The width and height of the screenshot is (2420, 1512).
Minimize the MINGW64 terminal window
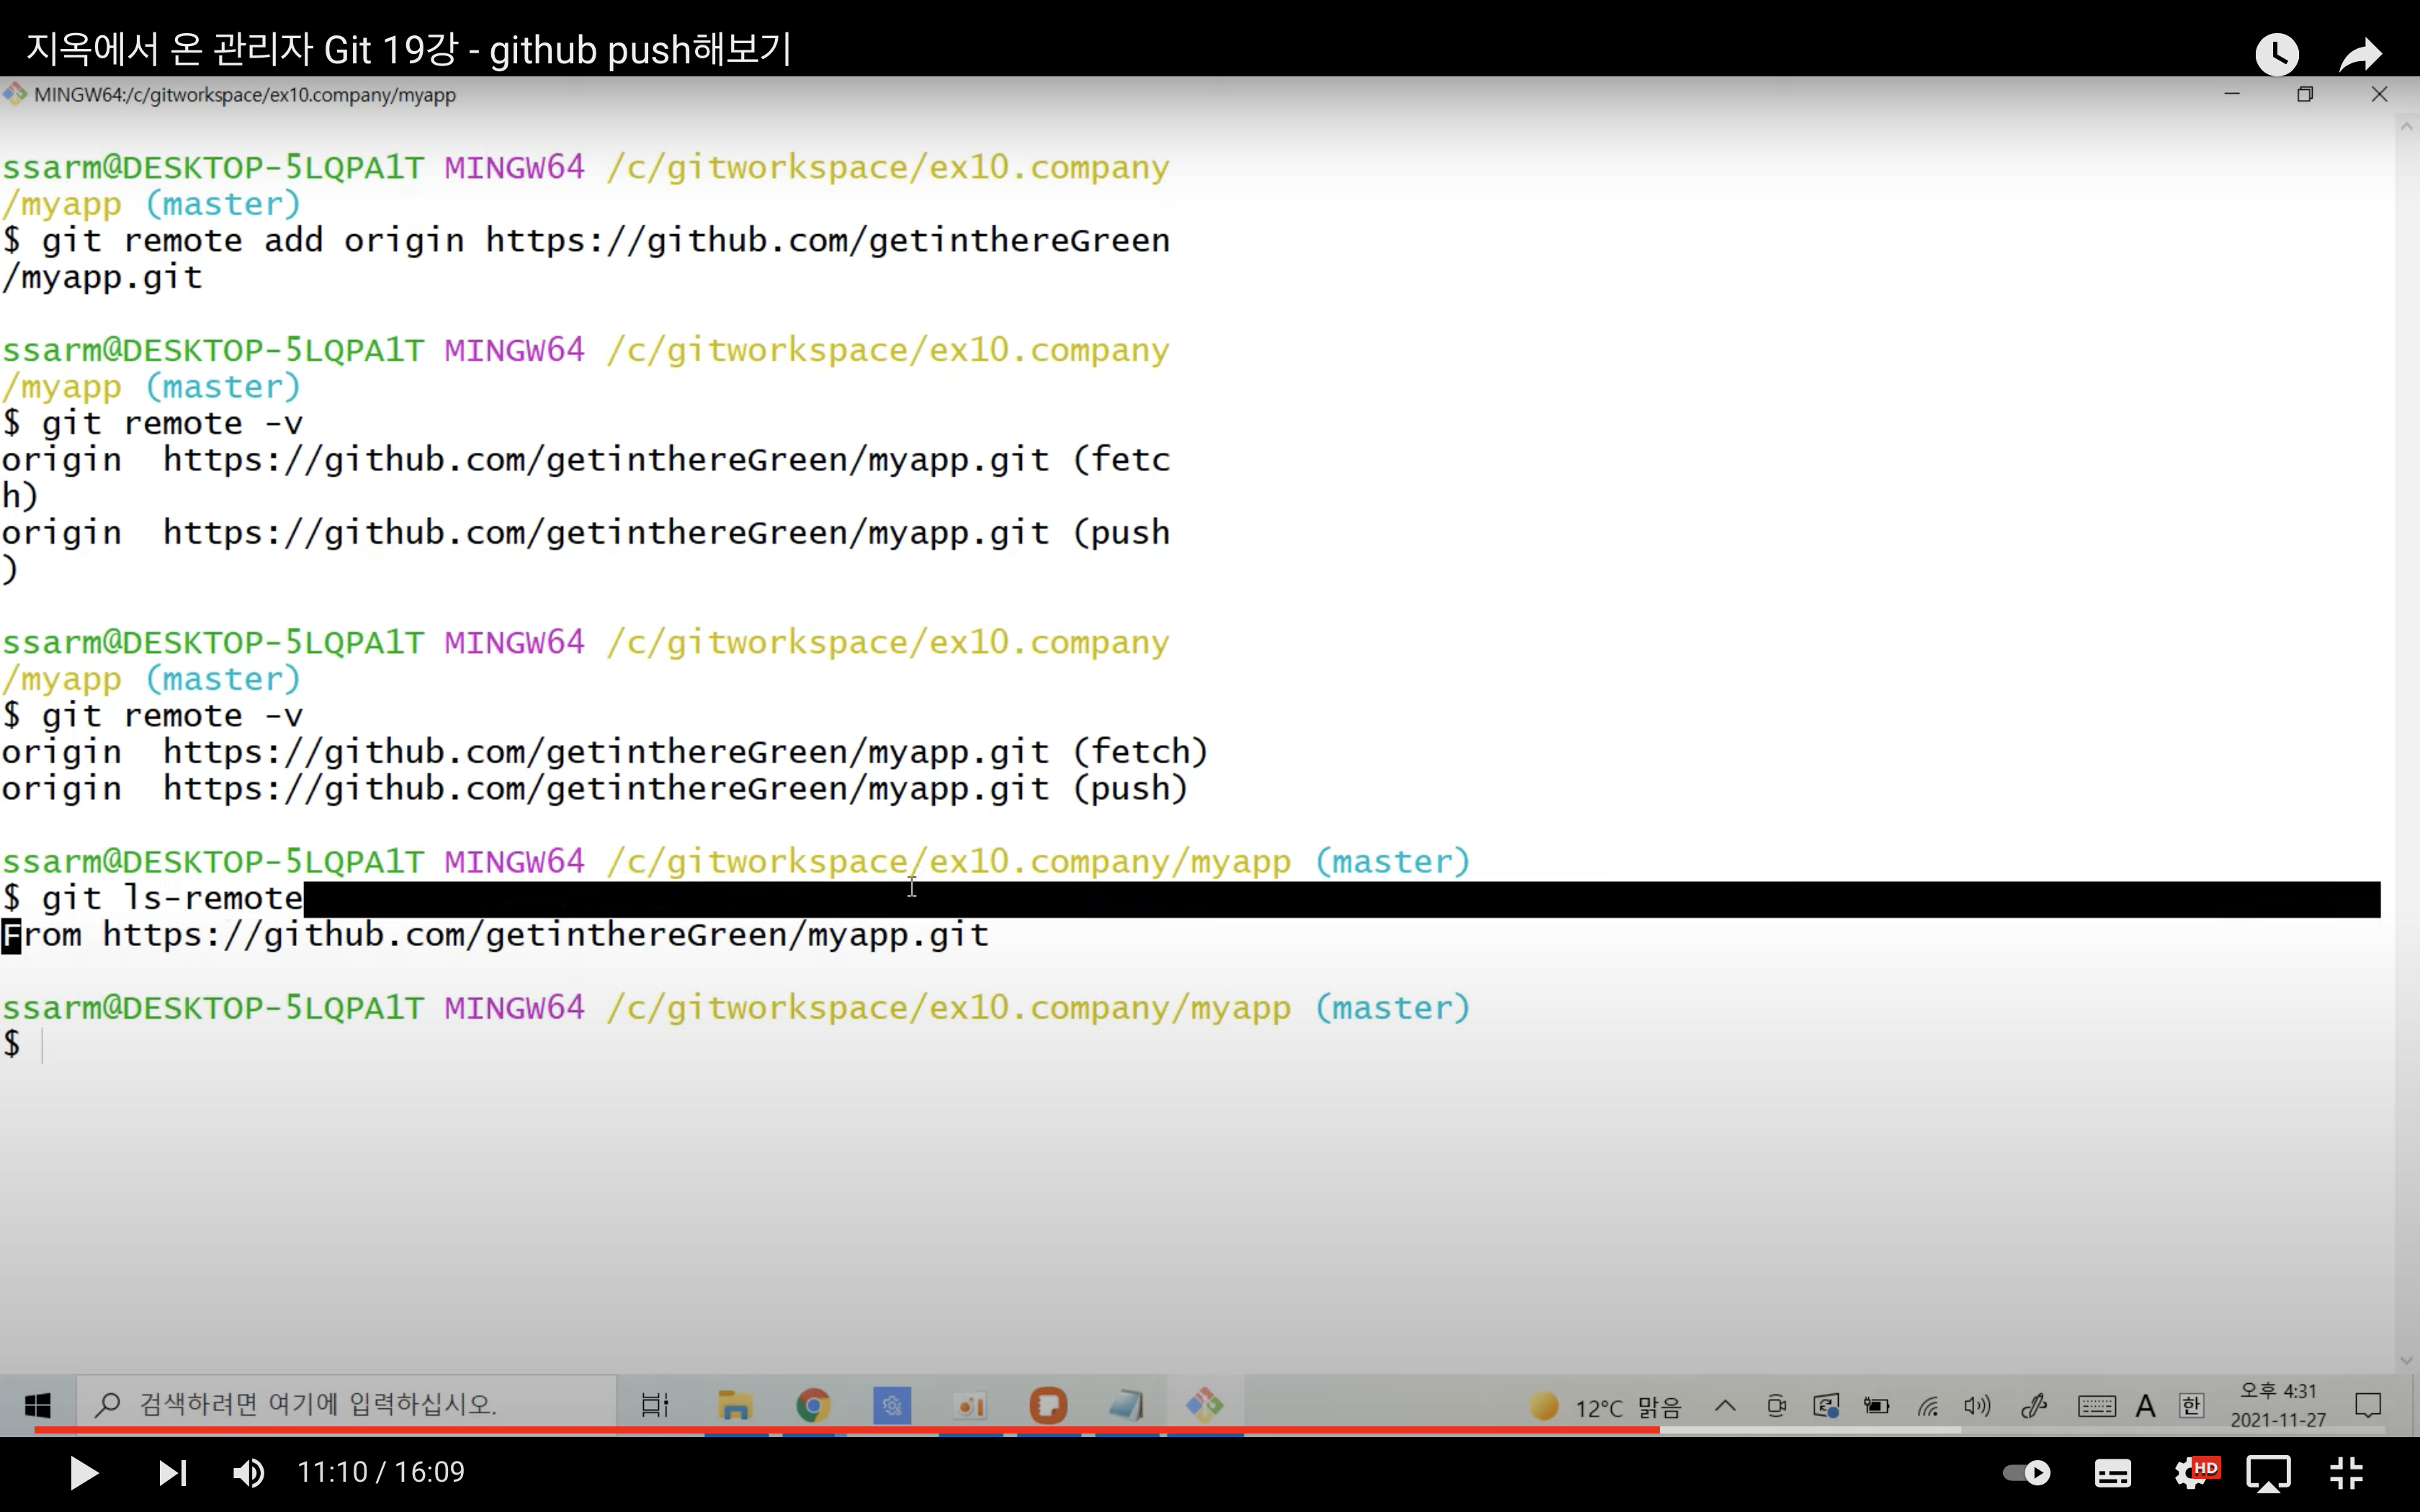(2232, 94)
